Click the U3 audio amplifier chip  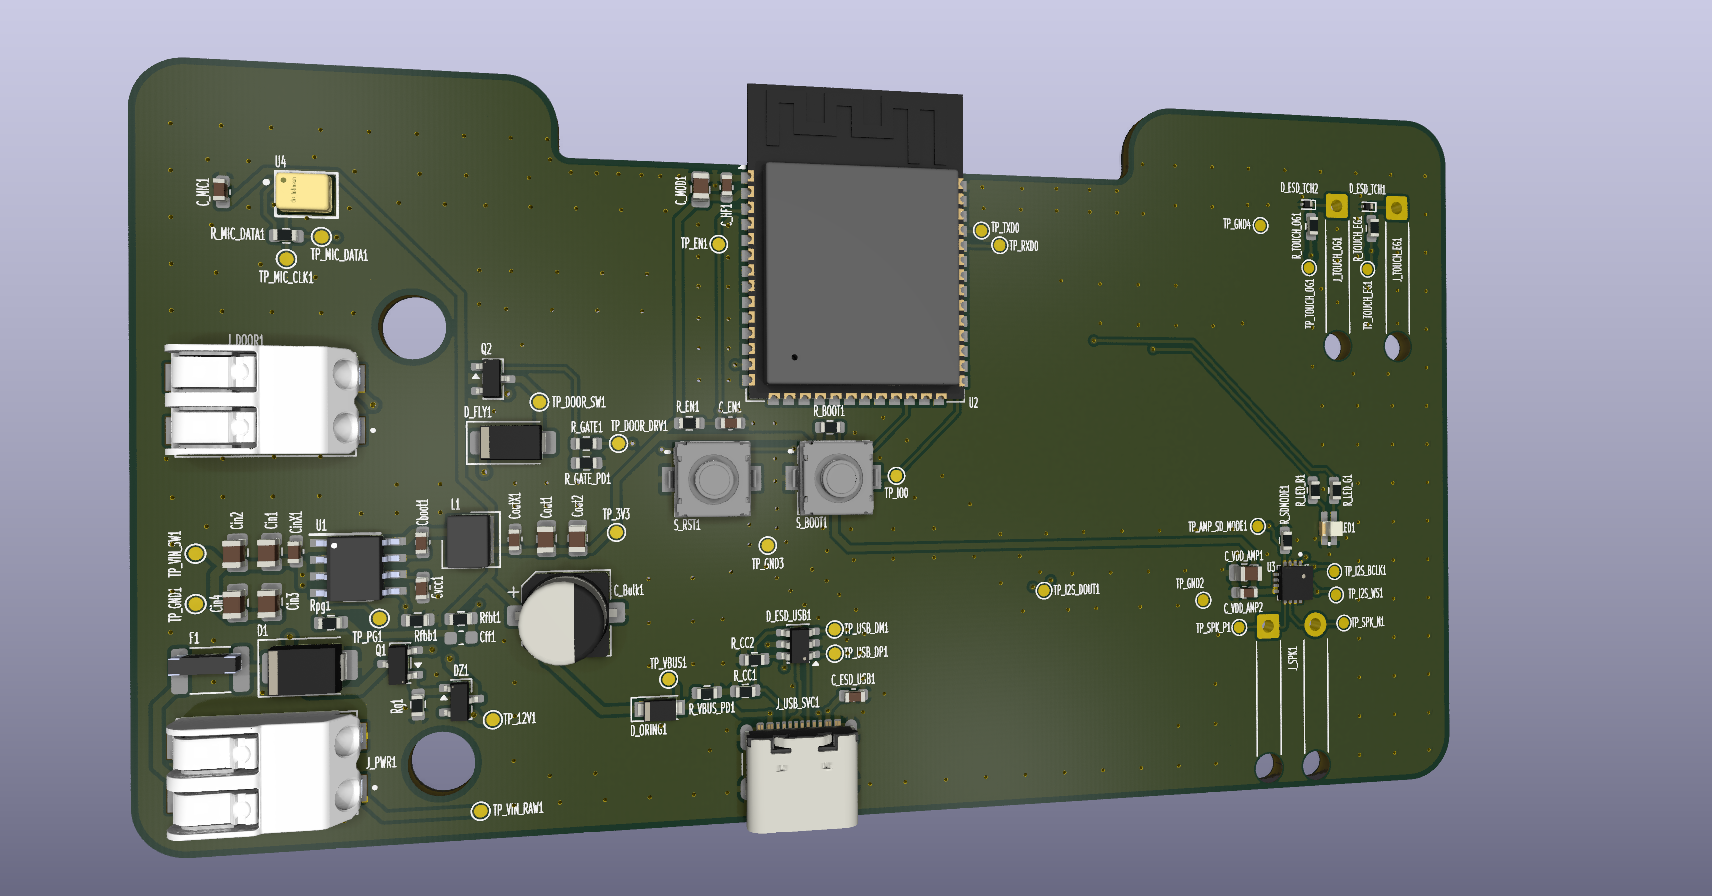1296,582
